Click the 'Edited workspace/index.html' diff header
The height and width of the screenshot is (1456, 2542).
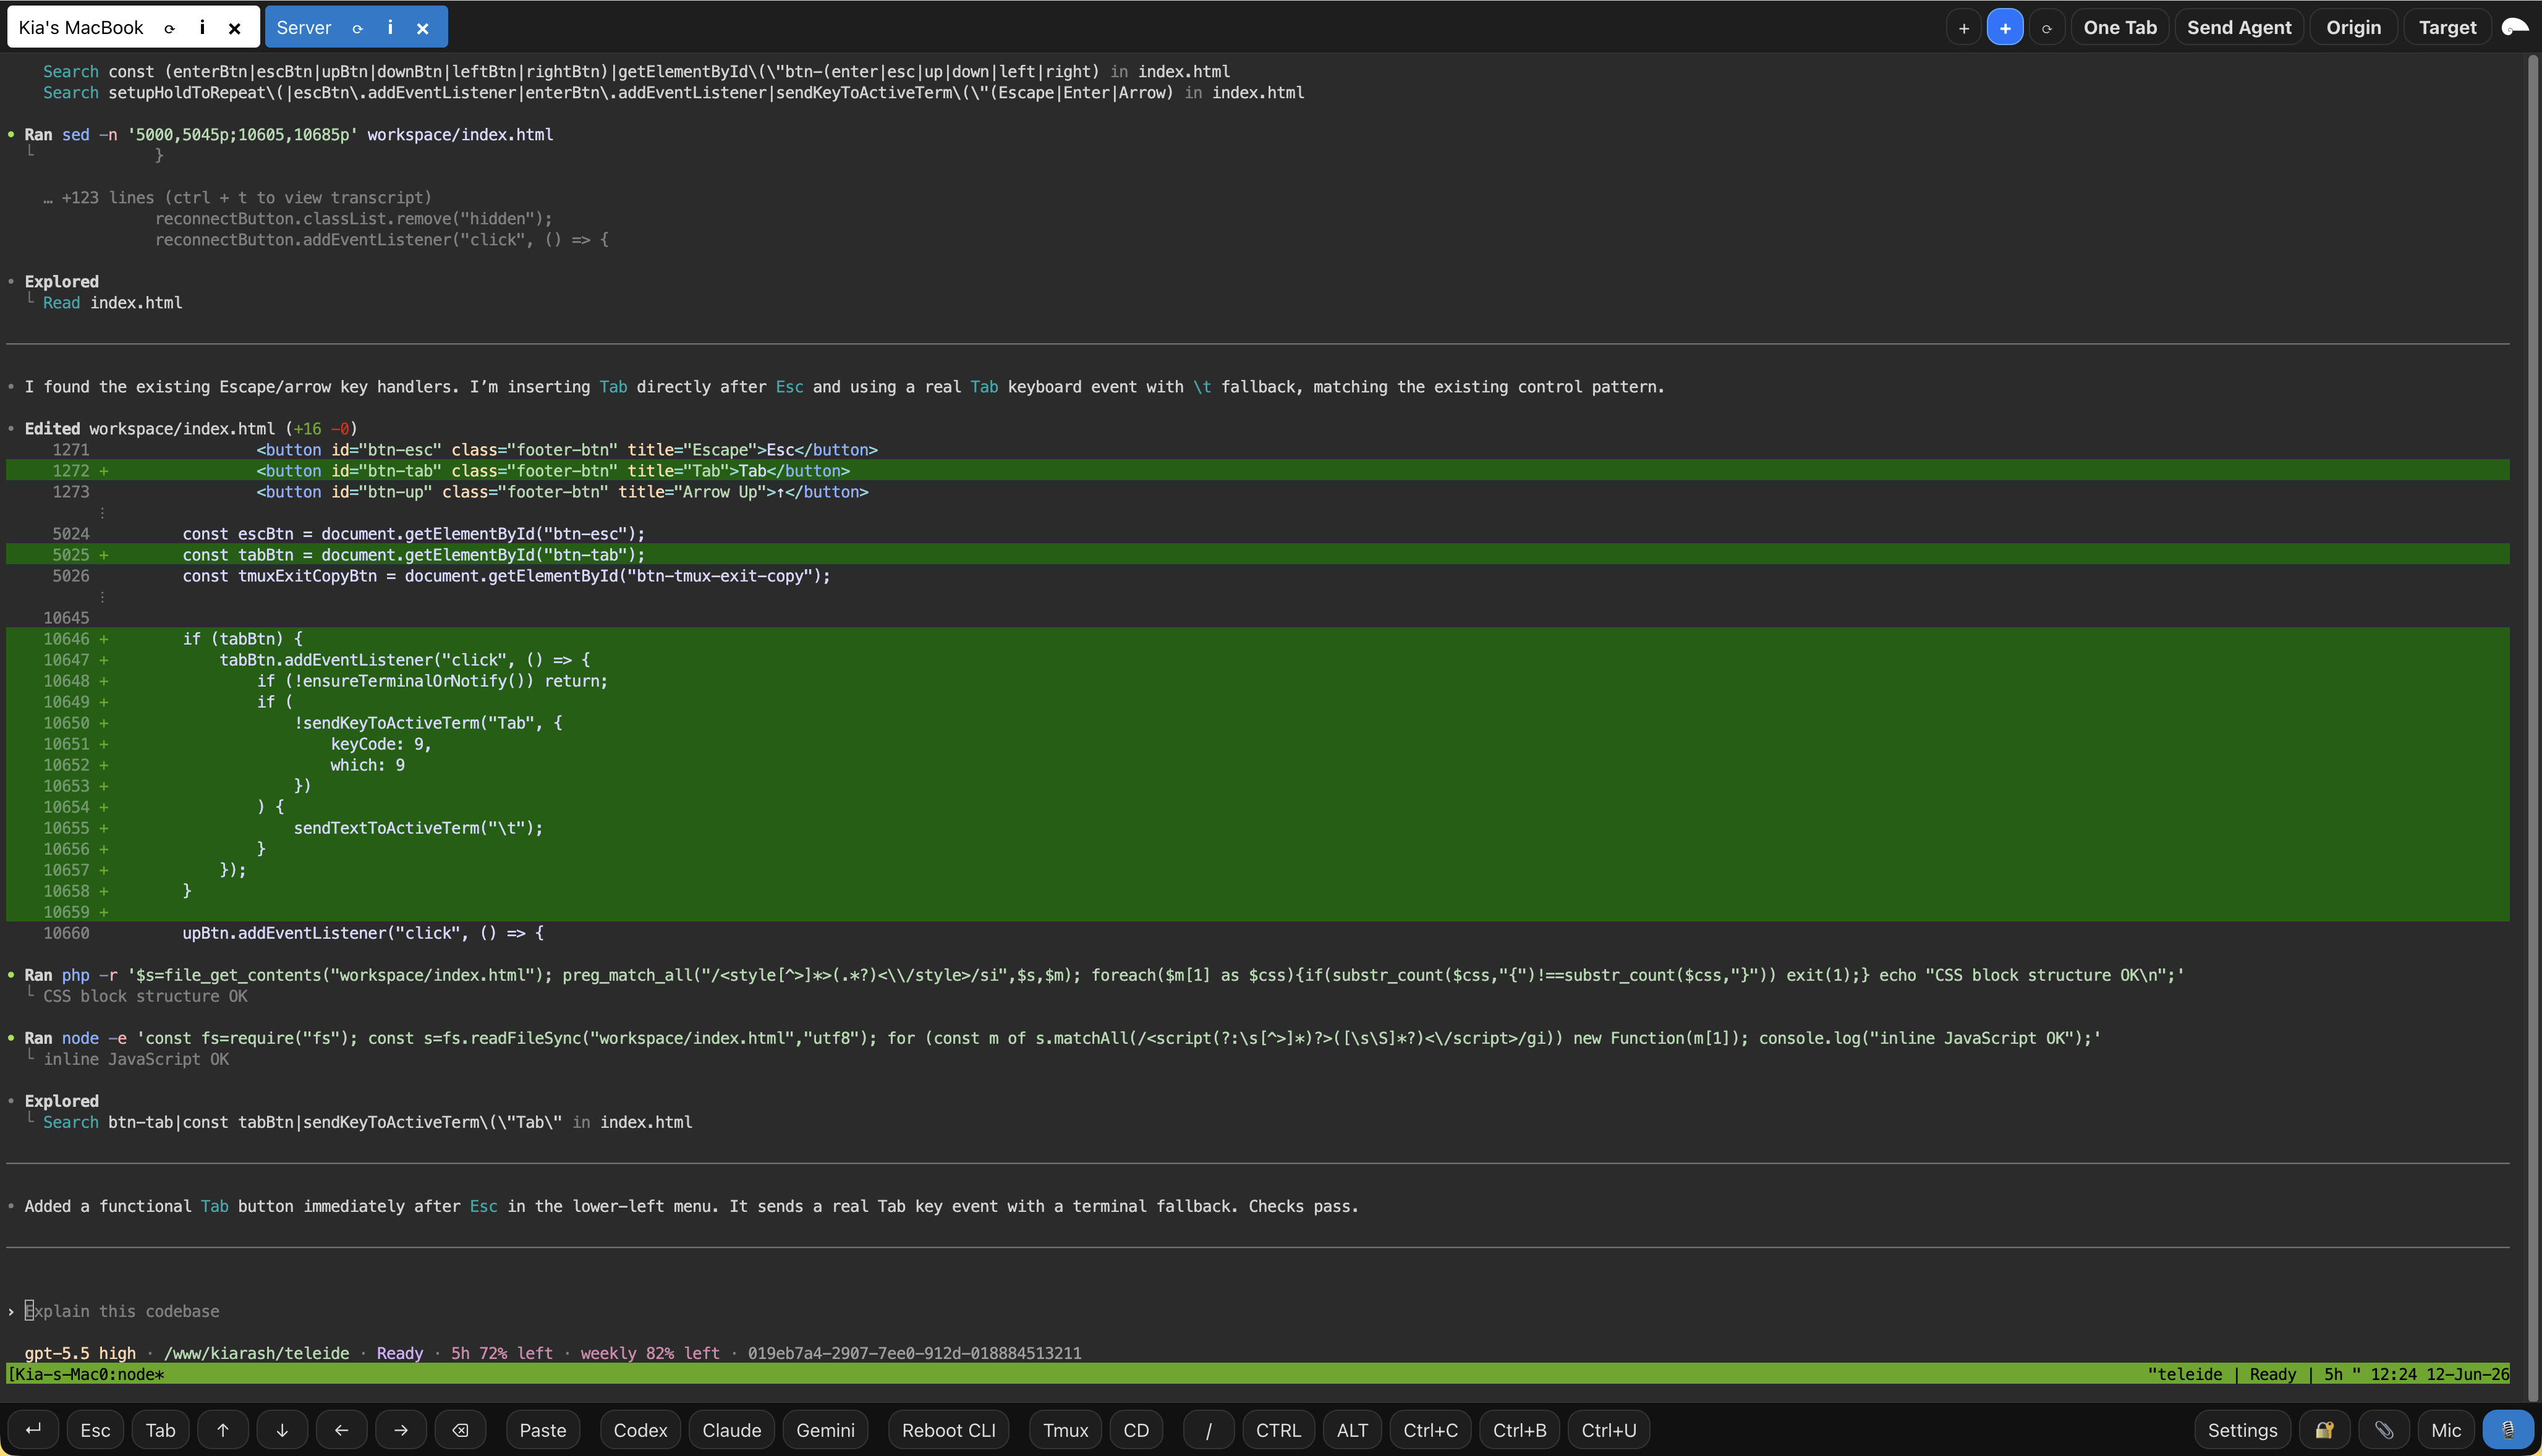pyautogui.click(x=190, y=429)
